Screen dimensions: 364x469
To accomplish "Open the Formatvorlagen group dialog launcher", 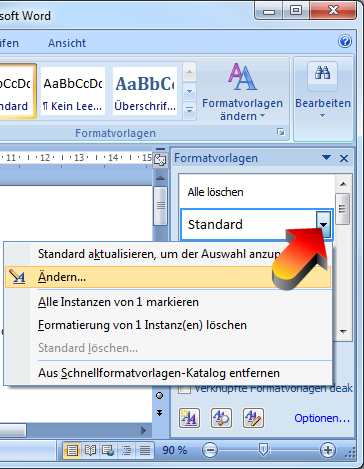I will (281, 132).
